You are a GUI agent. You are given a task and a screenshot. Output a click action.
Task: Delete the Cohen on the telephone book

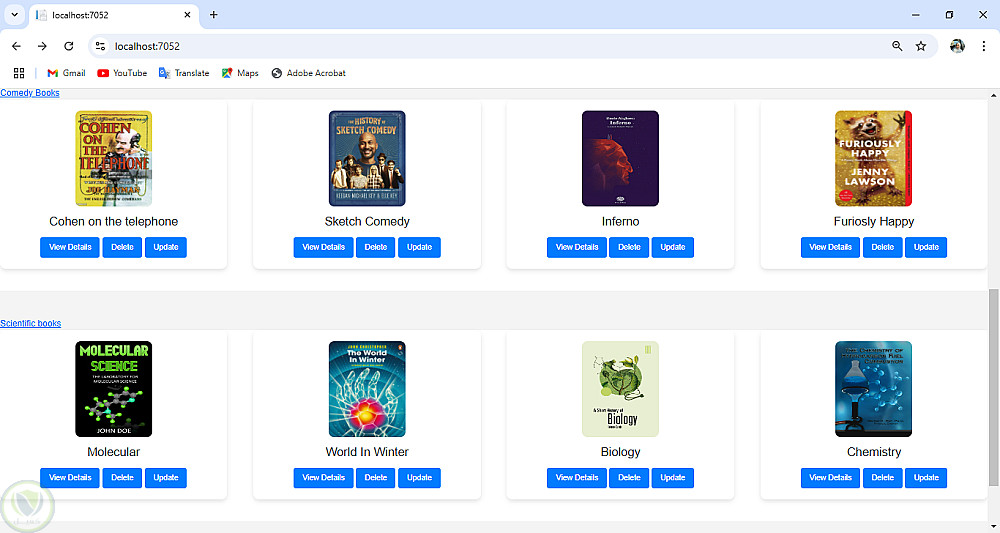[x=122, y=247]
